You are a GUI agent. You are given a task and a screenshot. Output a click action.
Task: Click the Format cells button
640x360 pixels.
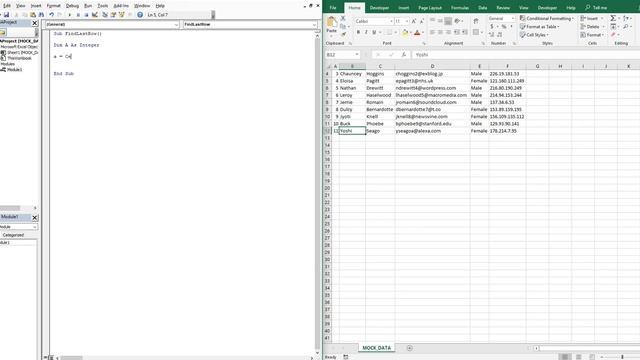[592, 35]
